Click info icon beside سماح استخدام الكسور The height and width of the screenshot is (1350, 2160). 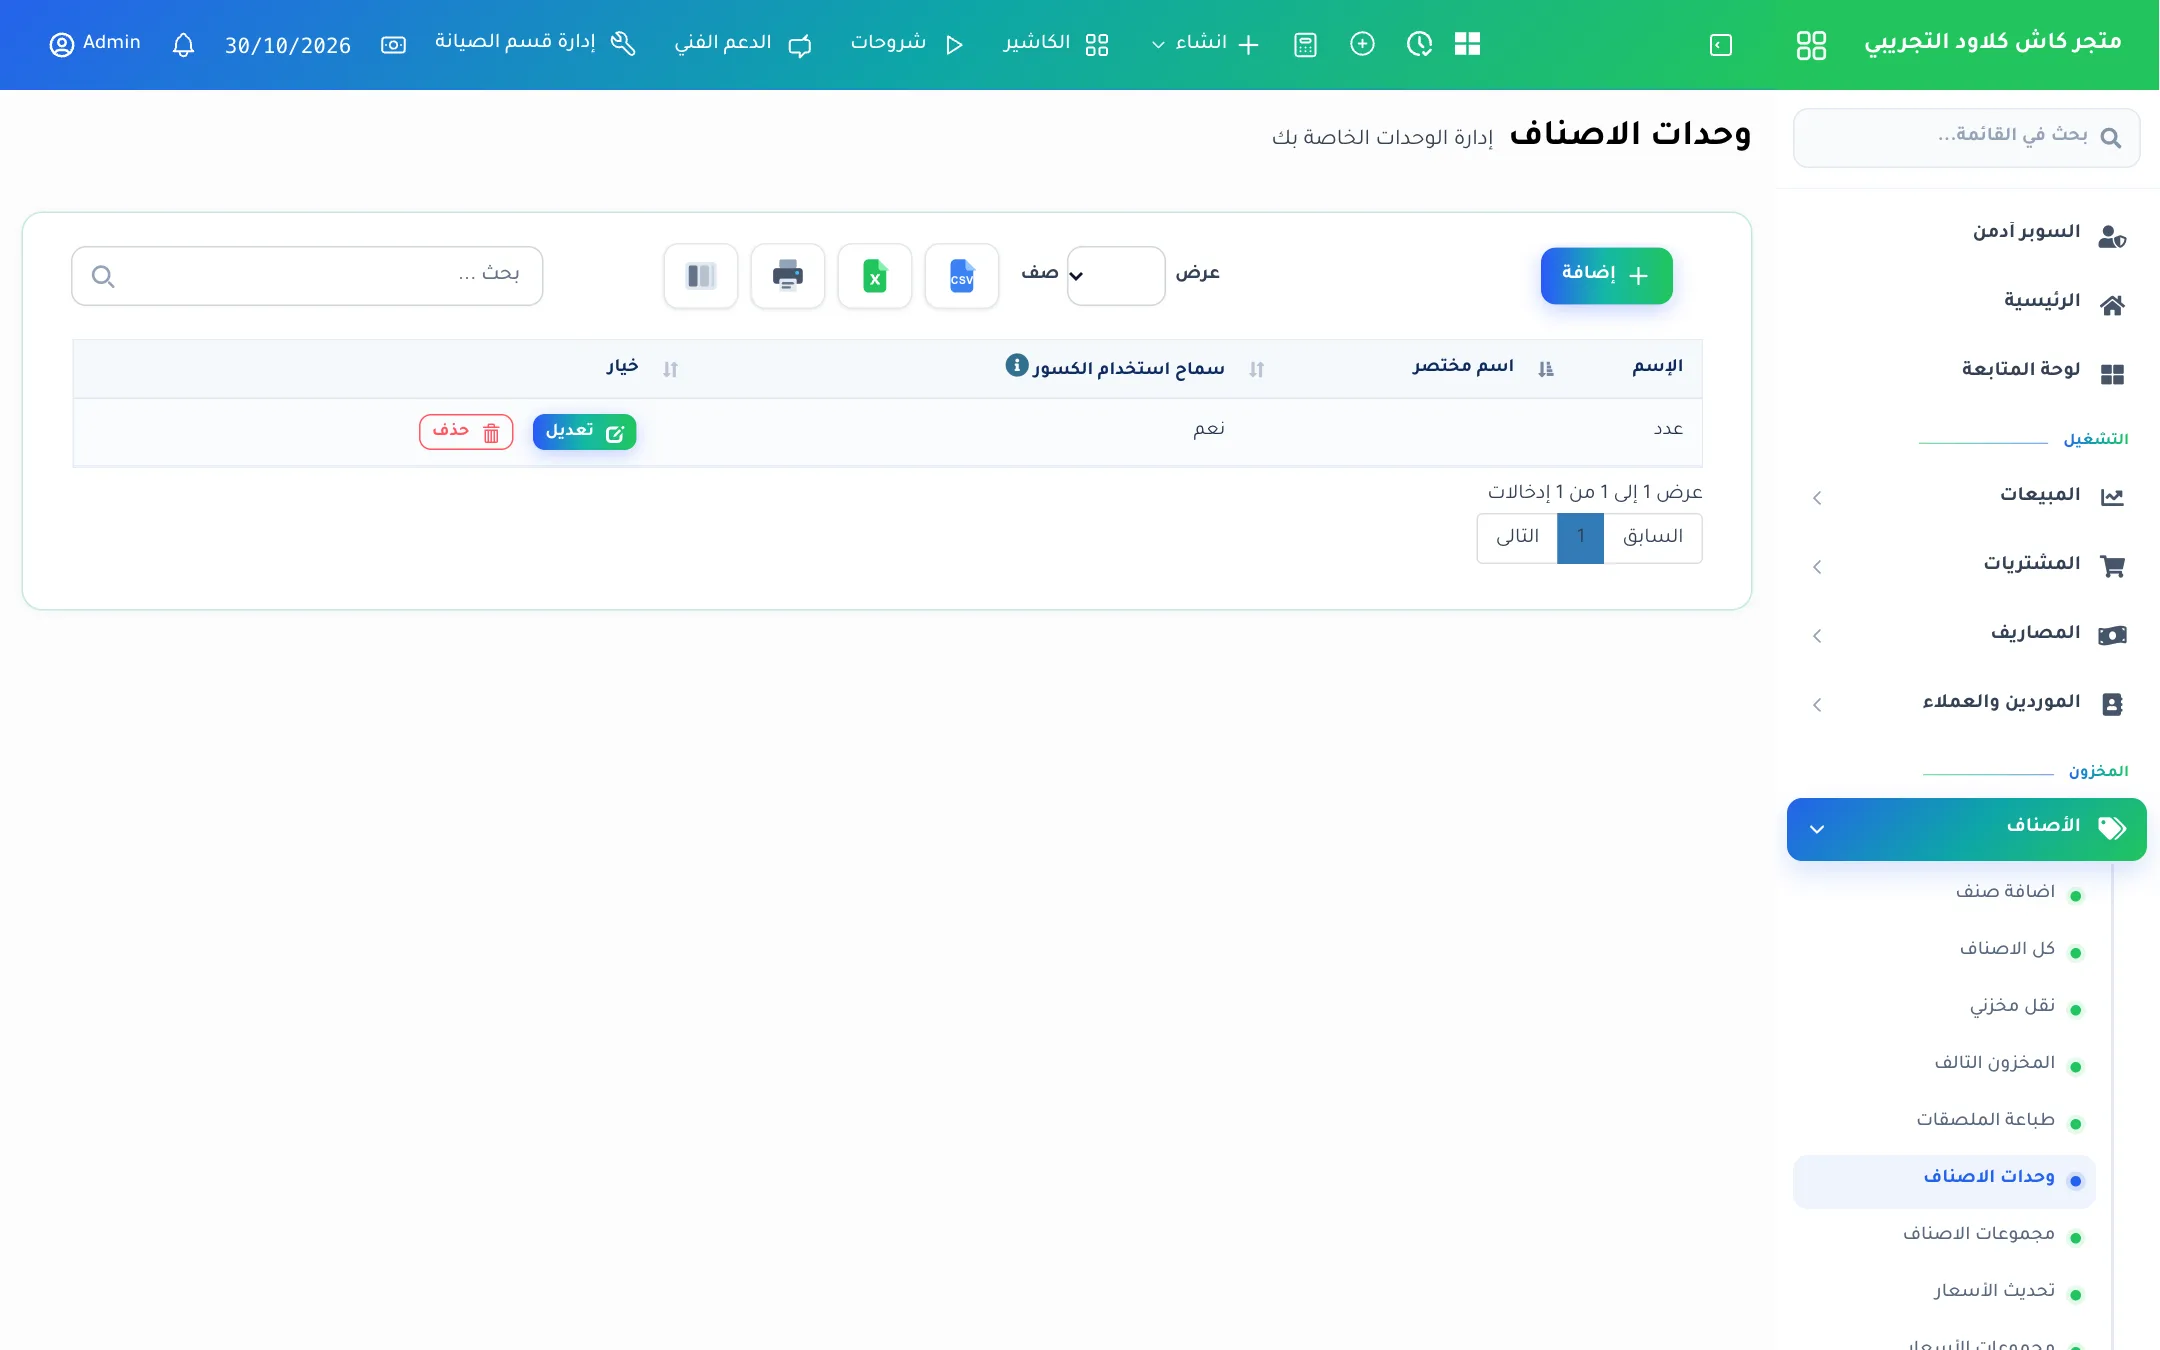pyautogui.click(x=1016, y=365)
